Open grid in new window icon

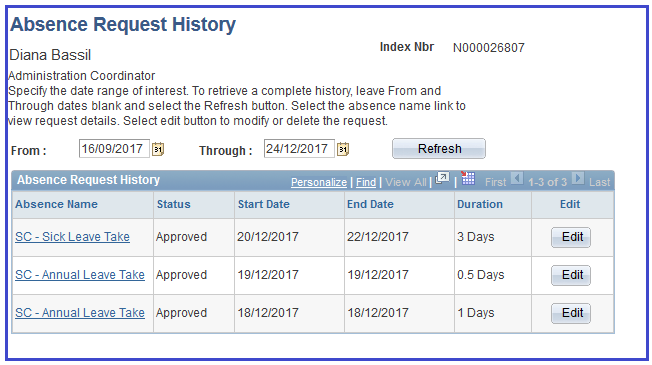click(x=442, y=179)
